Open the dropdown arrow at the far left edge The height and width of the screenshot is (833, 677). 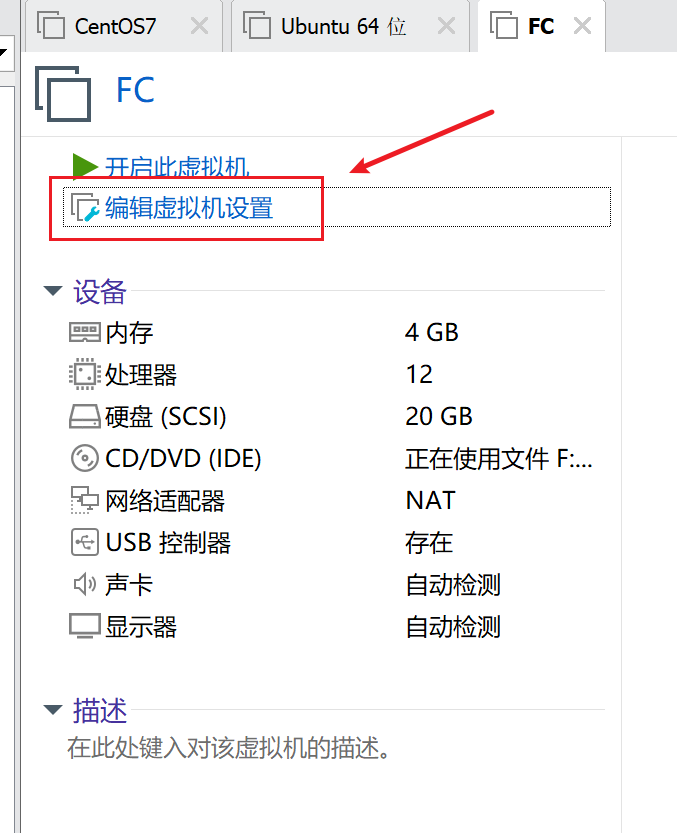[3, 52]
